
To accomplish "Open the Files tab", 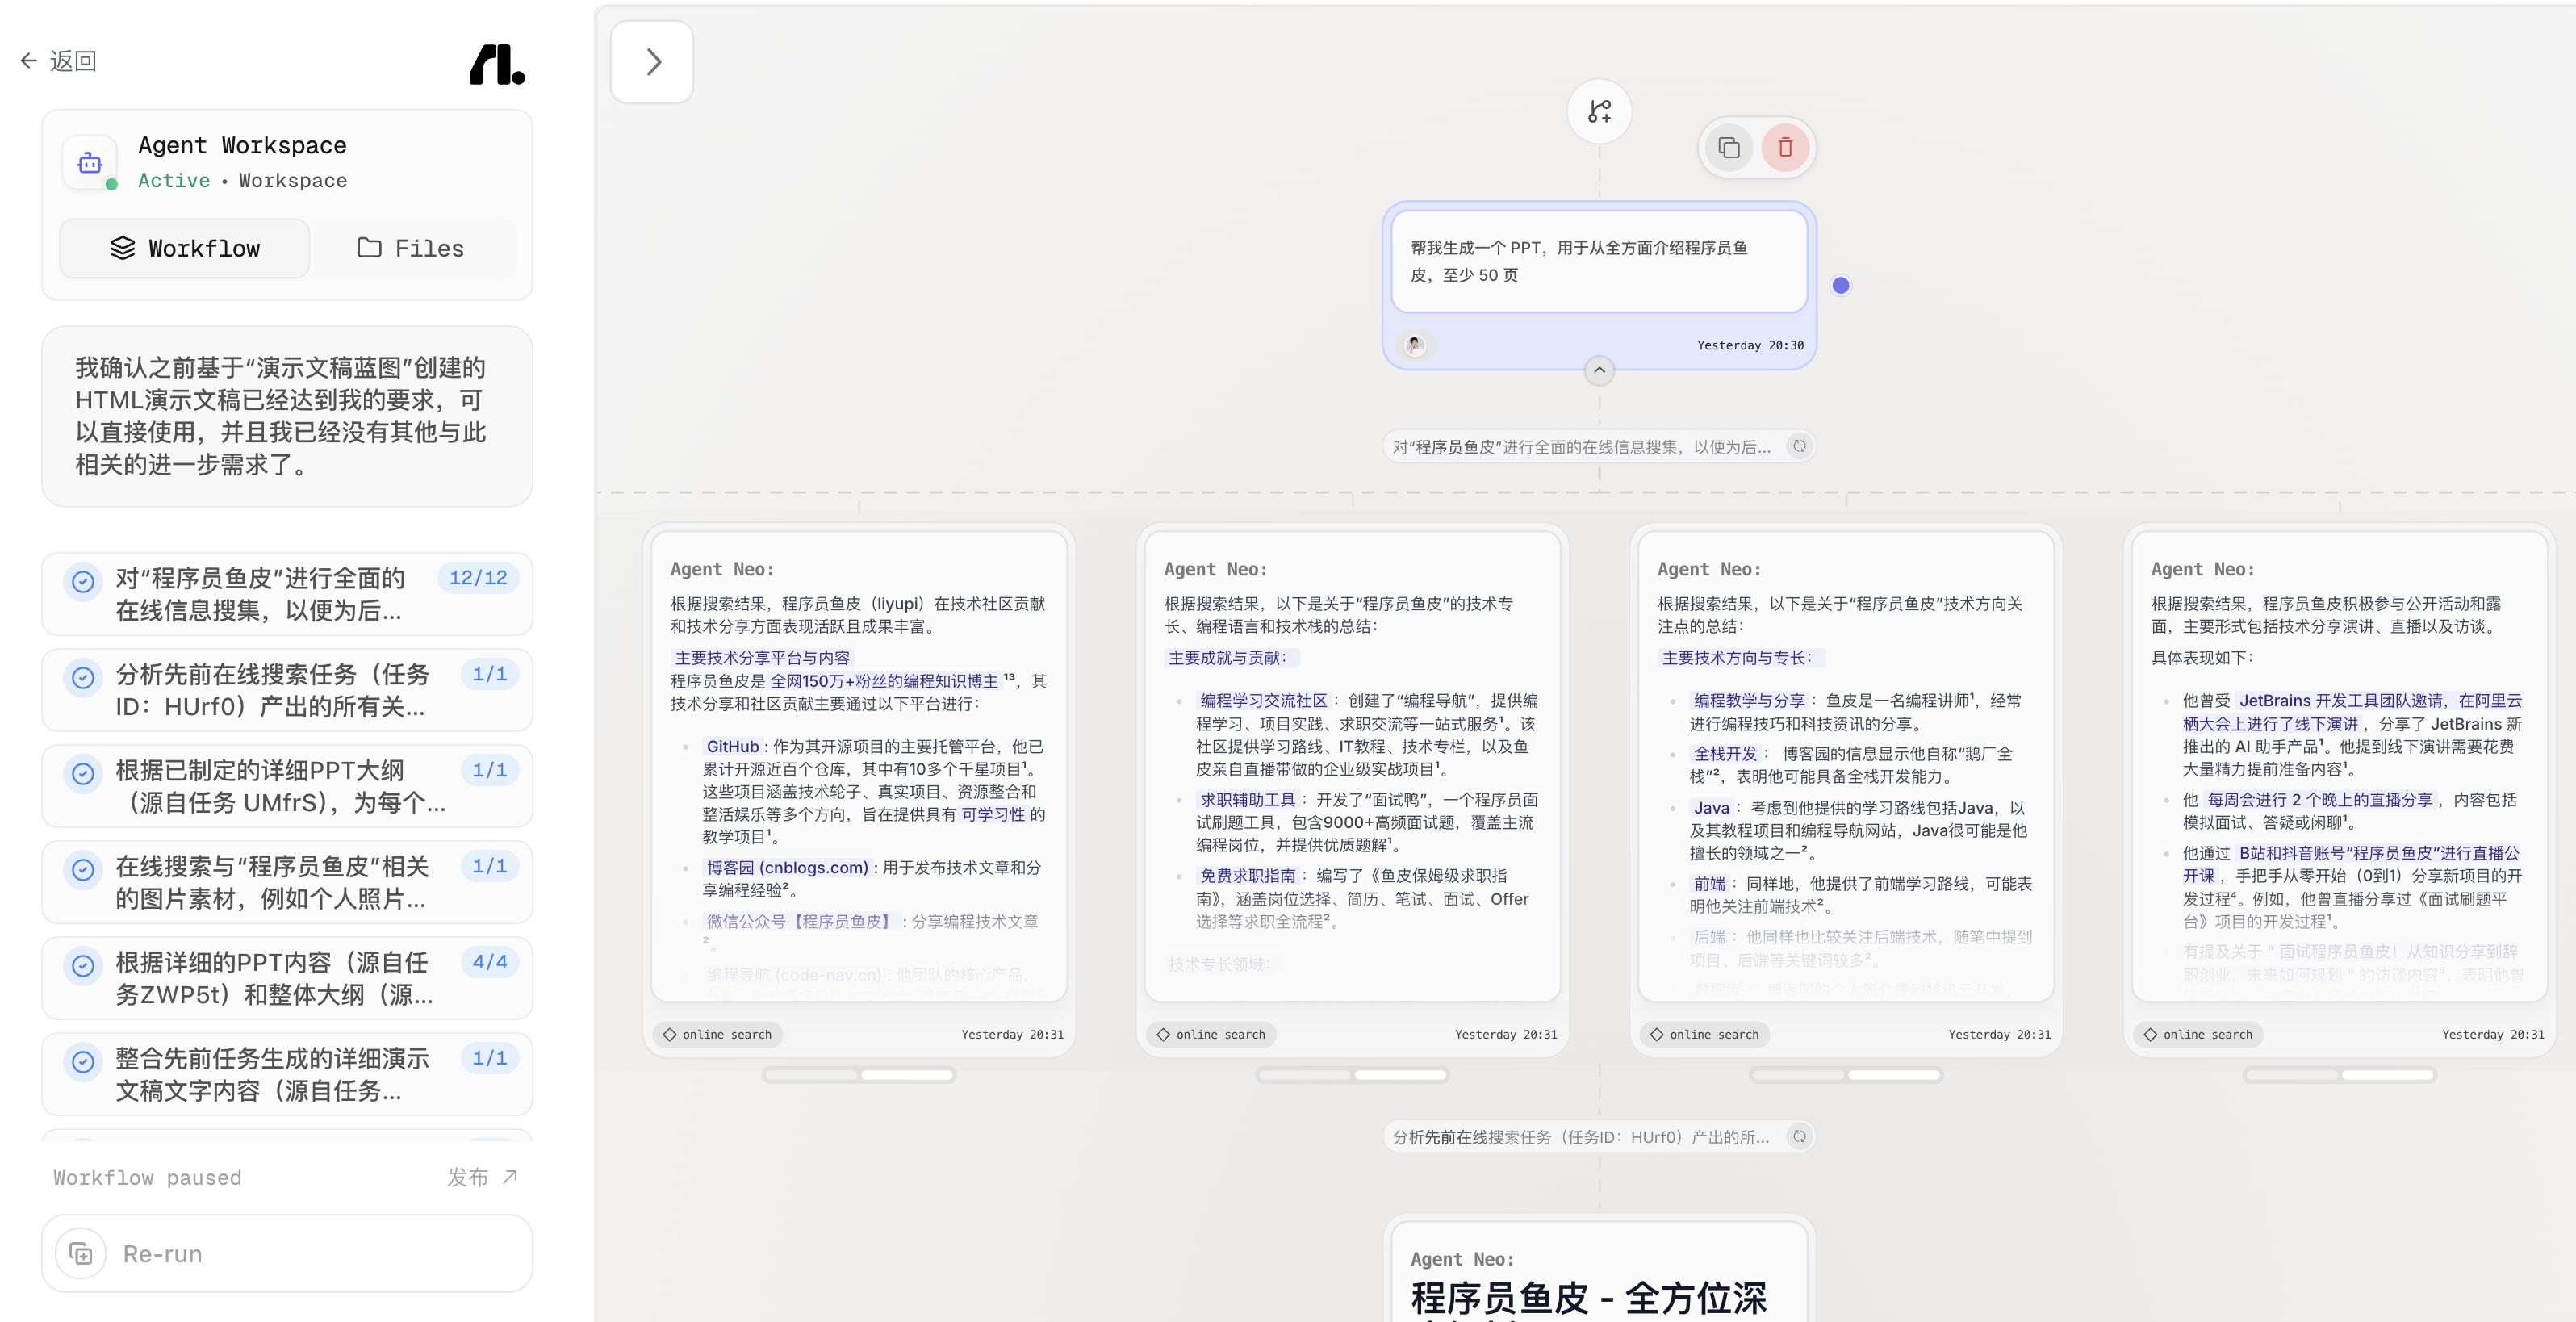I will 411,248.
